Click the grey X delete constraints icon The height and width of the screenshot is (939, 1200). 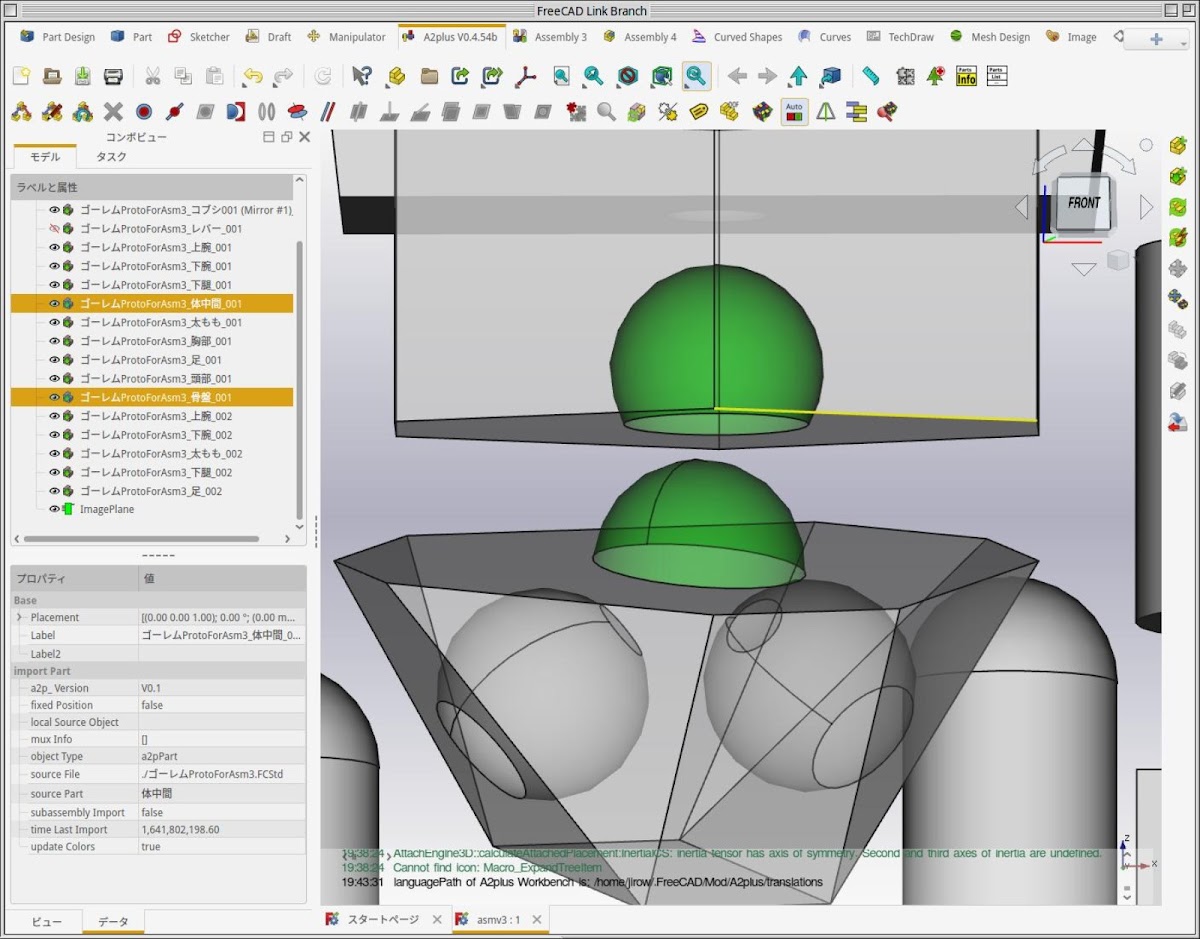[x=113, y=111]
